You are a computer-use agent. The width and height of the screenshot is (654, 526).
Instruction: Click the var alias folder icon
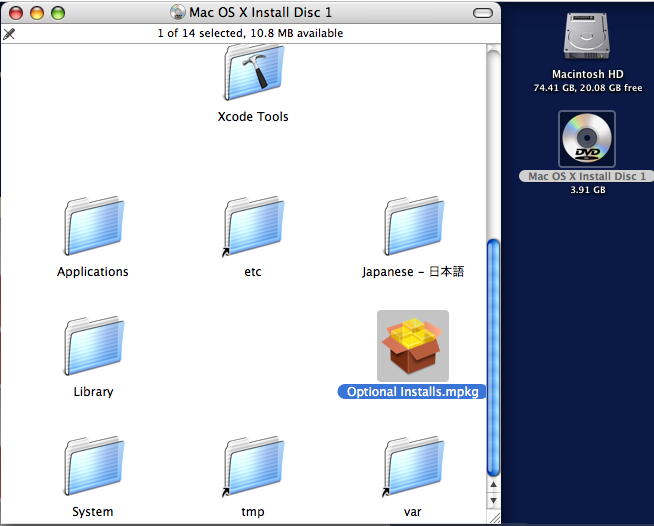coord(413,466)
